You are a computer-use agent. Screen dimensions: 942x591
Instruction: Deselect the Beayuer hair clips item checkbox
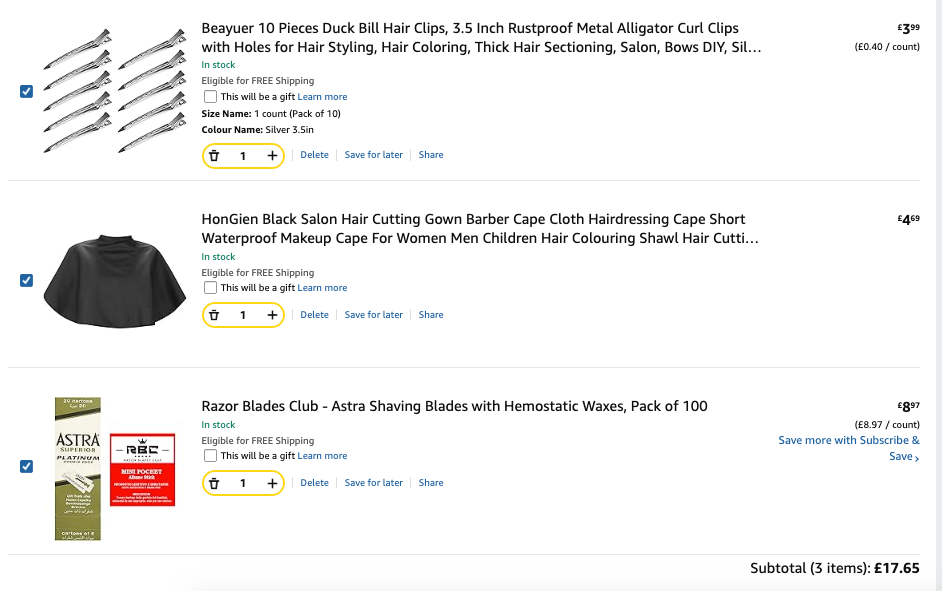tap(26, 91)
